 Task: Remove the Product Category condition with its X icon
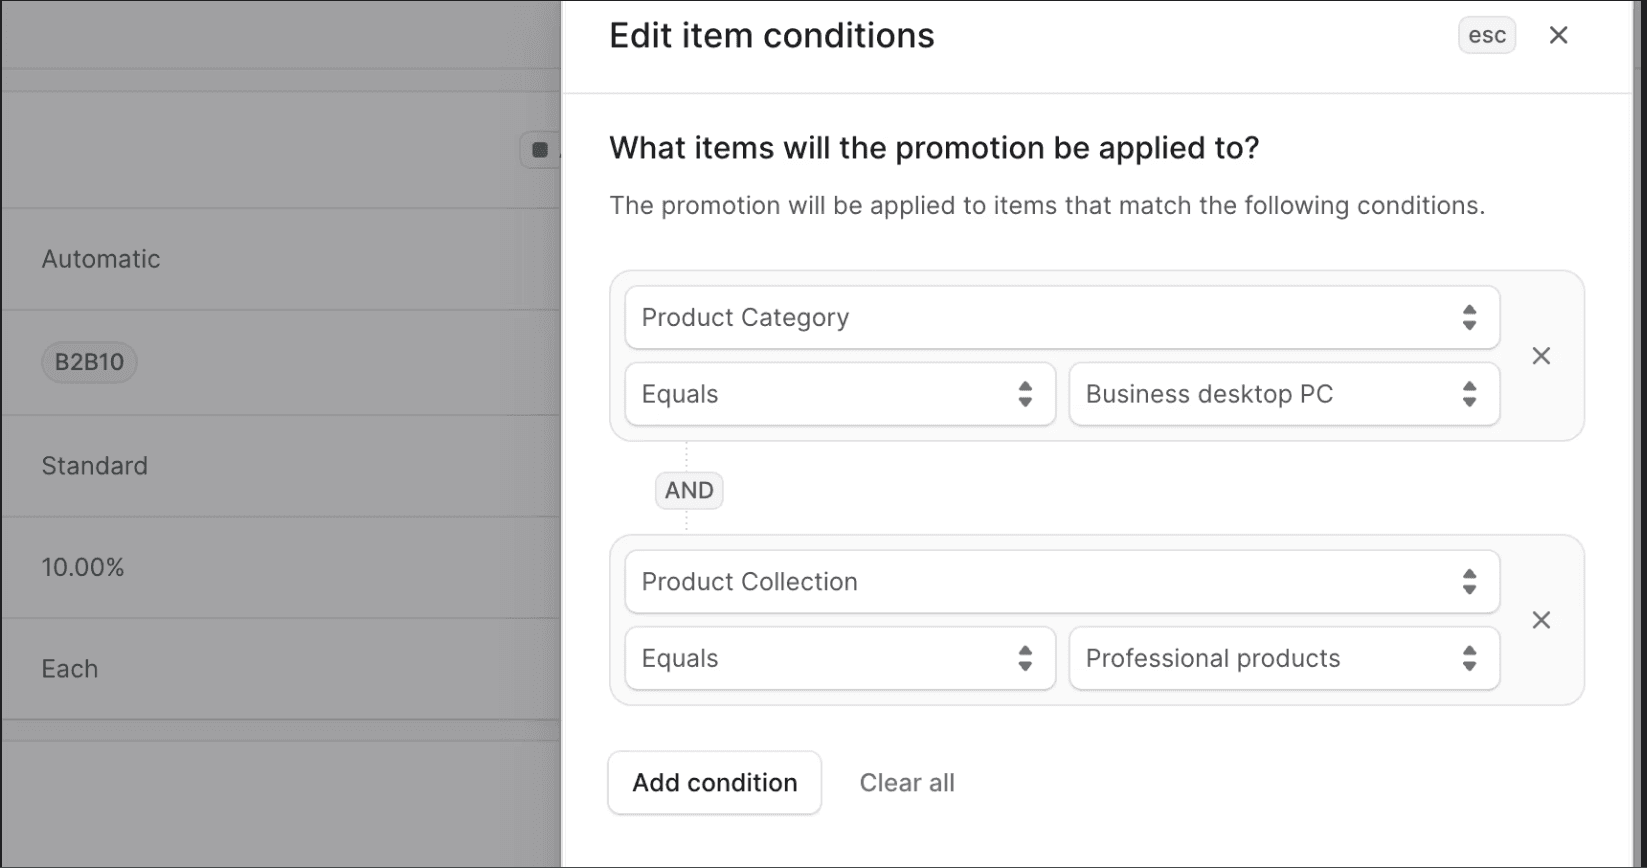[1541, 356]
